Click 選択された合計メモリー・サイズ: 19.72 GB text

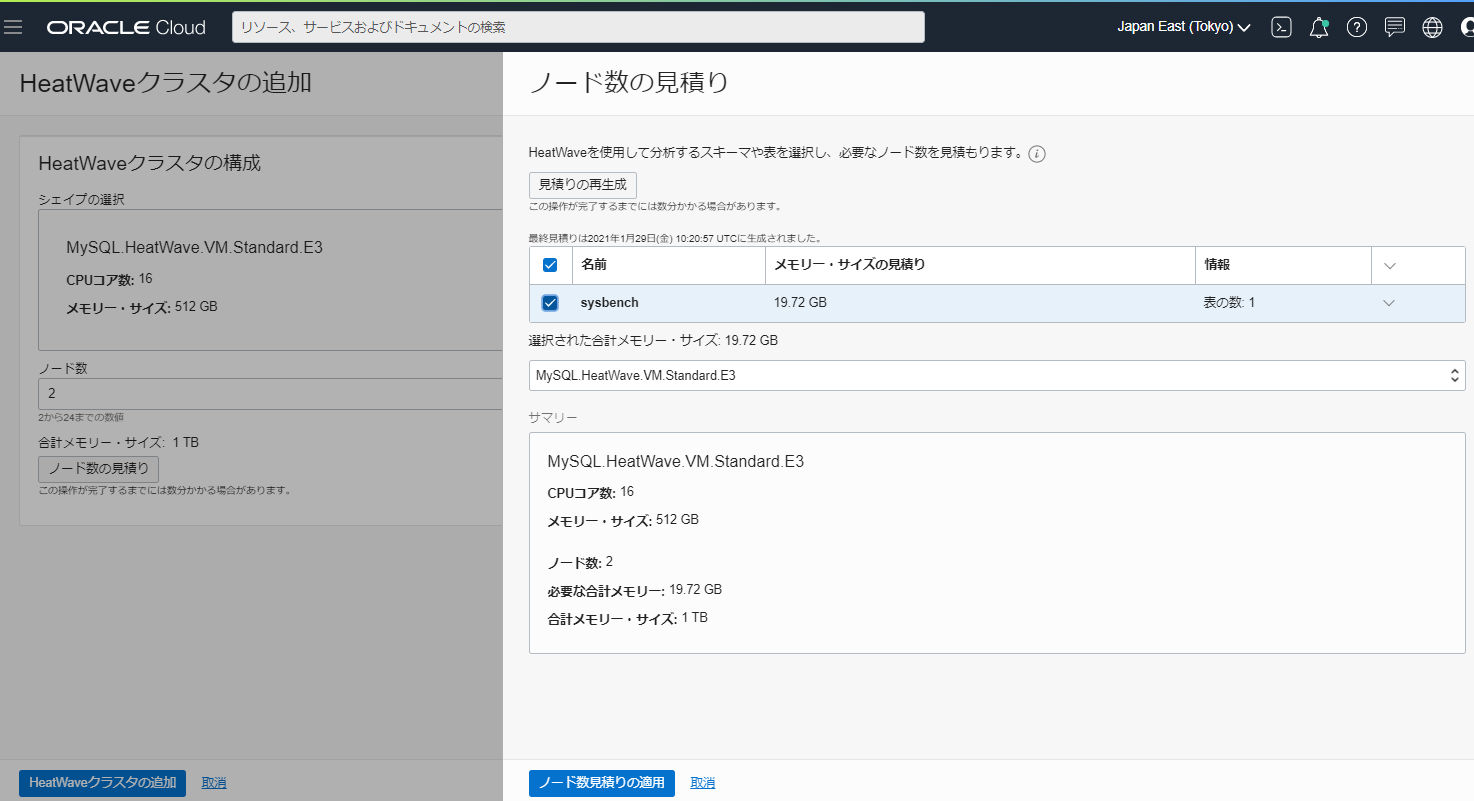click(x=653, y=340)
